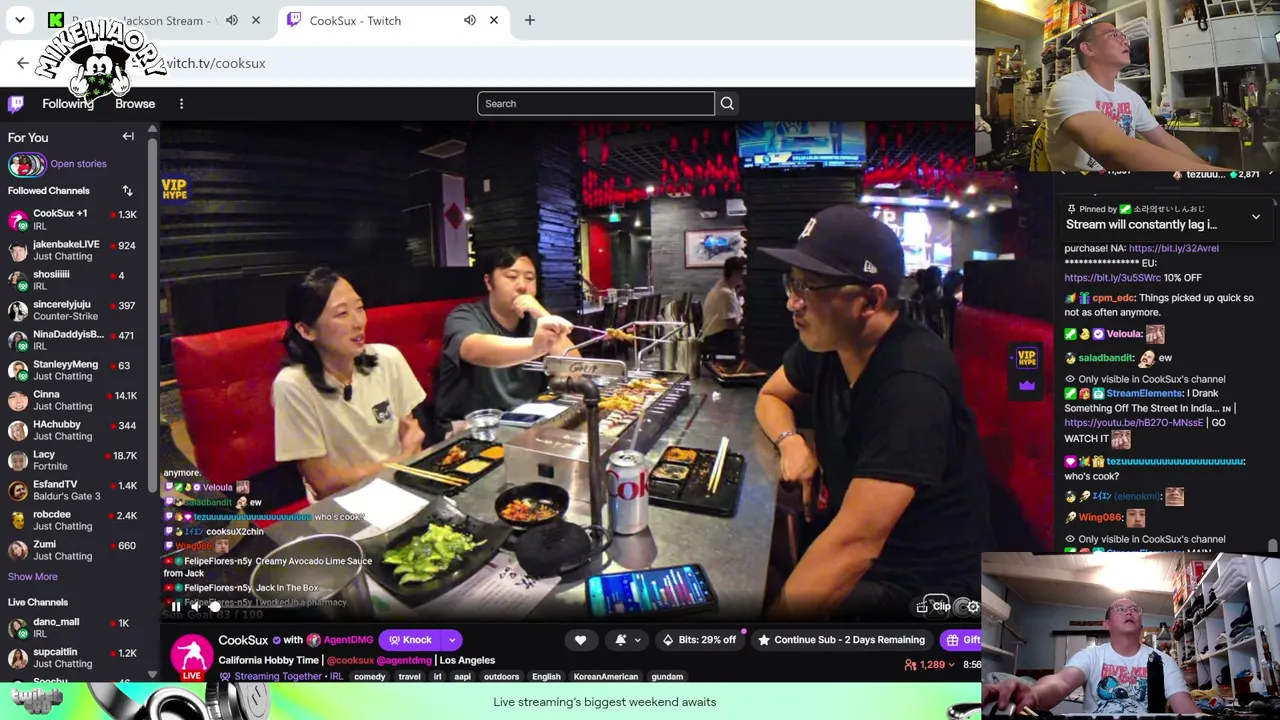Expand the pinned chat message
Viewport: 1280px width, 720px height.
point(1256,217)
